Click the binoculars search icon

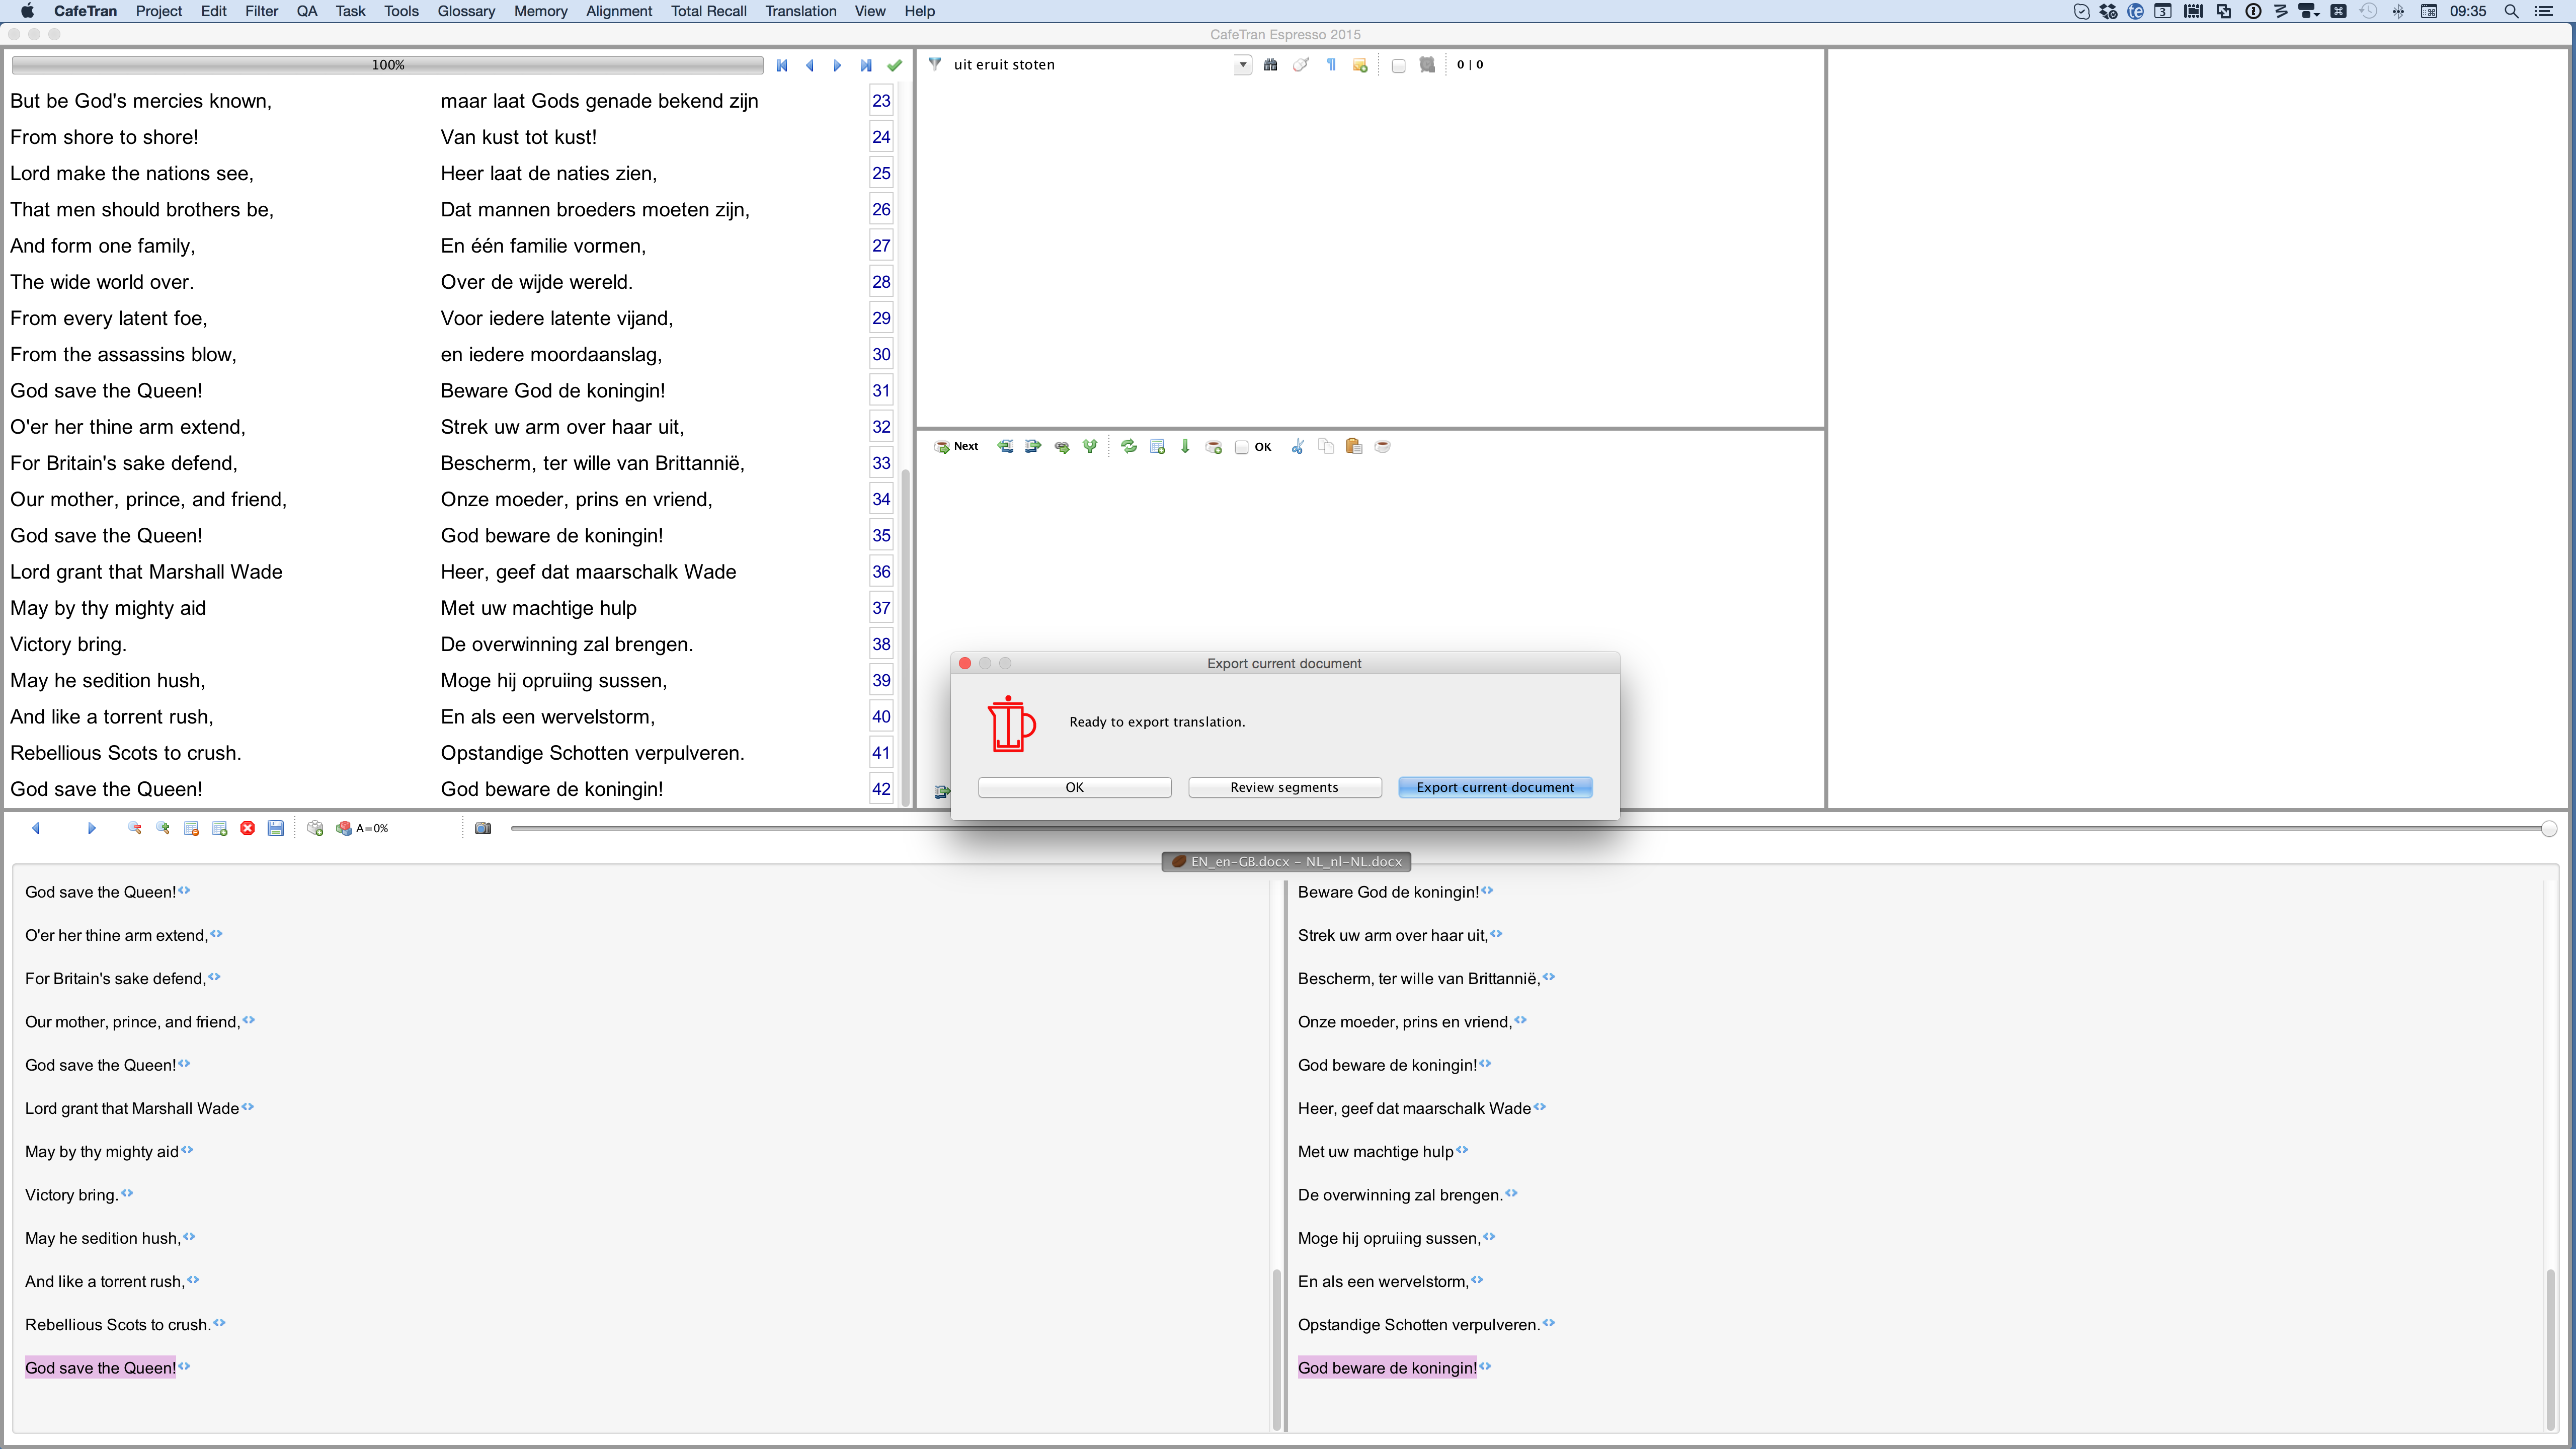tap(1270, 65)
